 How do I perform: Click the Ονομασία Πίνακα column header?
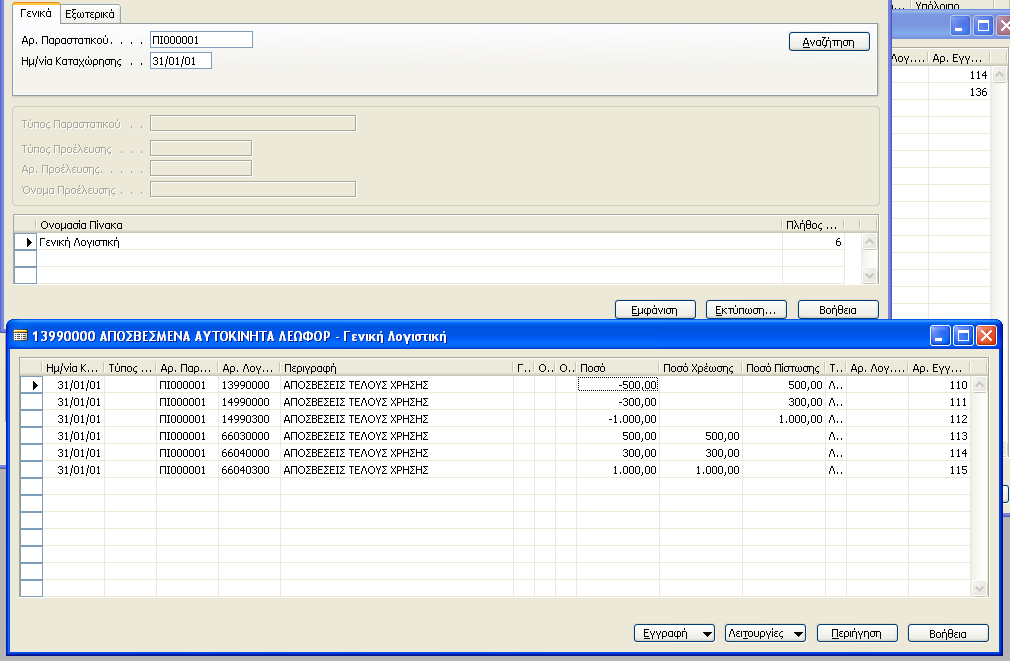pyautogui.click(x=409, y=225)
